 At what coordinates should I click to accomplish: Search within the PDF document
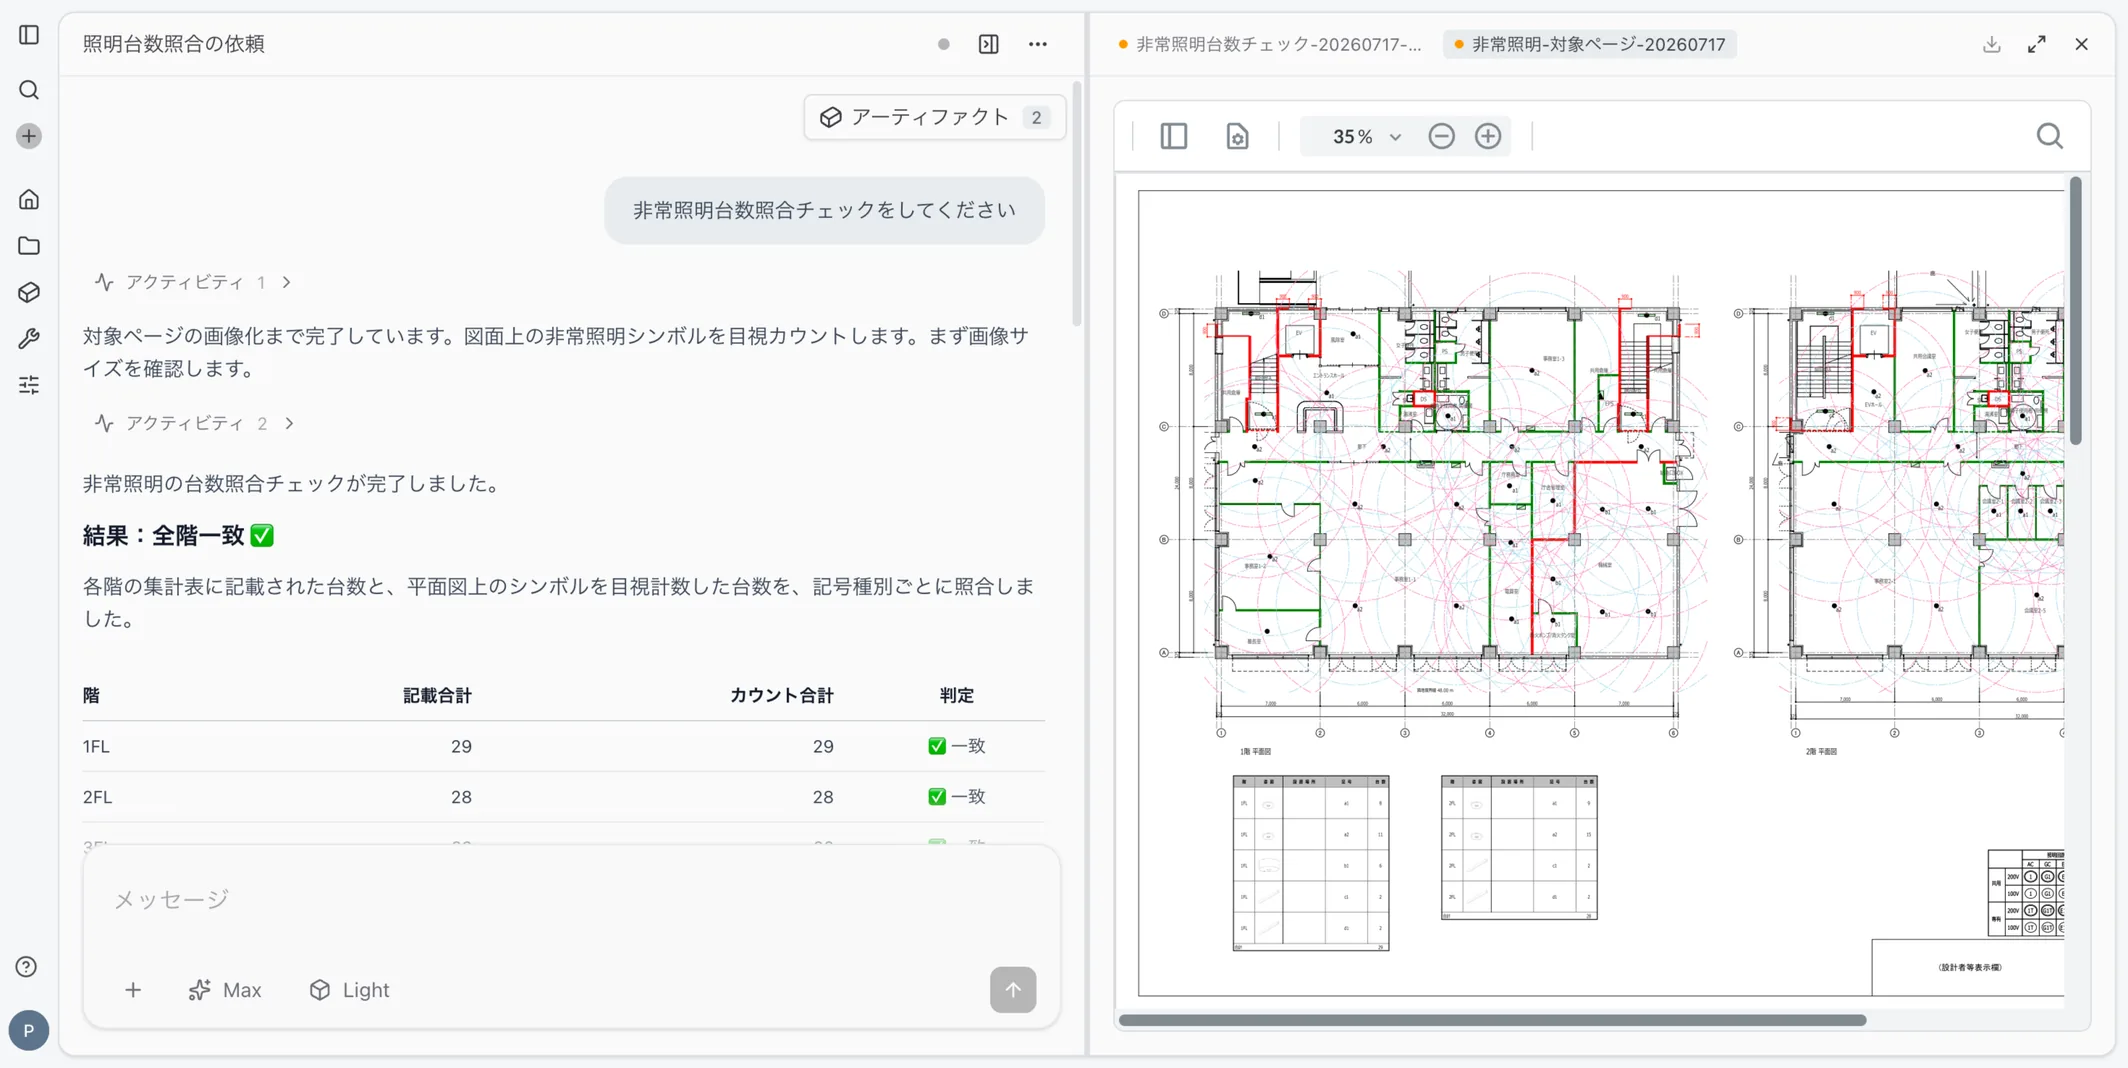2050,136
